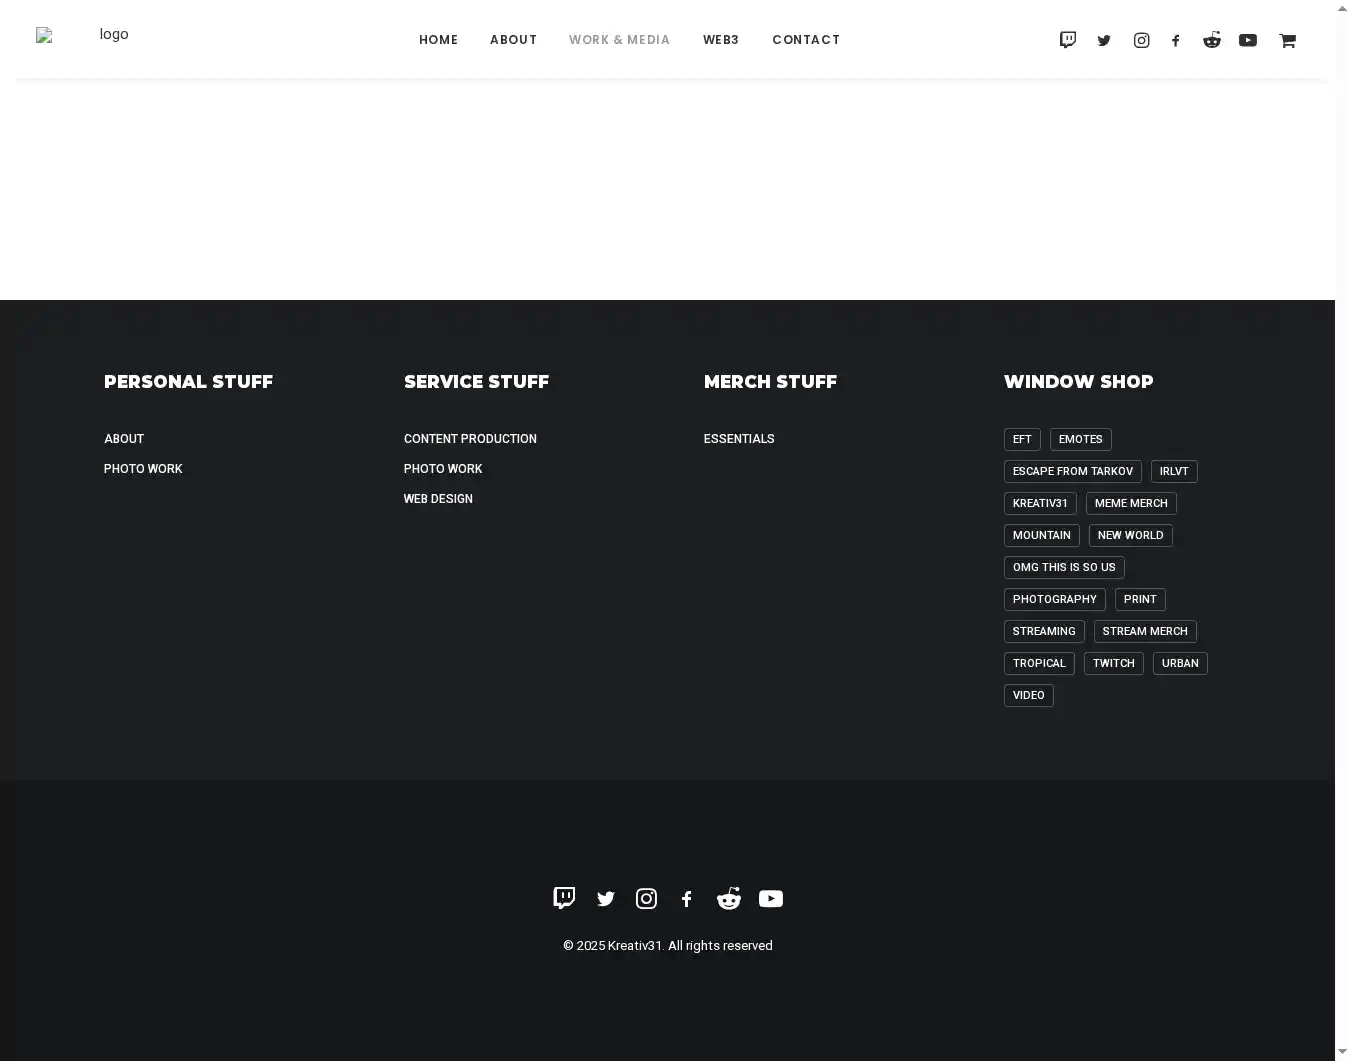Open the footer Instagram icon
1350x1061 pixels.
pyautogui.click(x=647, y=899)
